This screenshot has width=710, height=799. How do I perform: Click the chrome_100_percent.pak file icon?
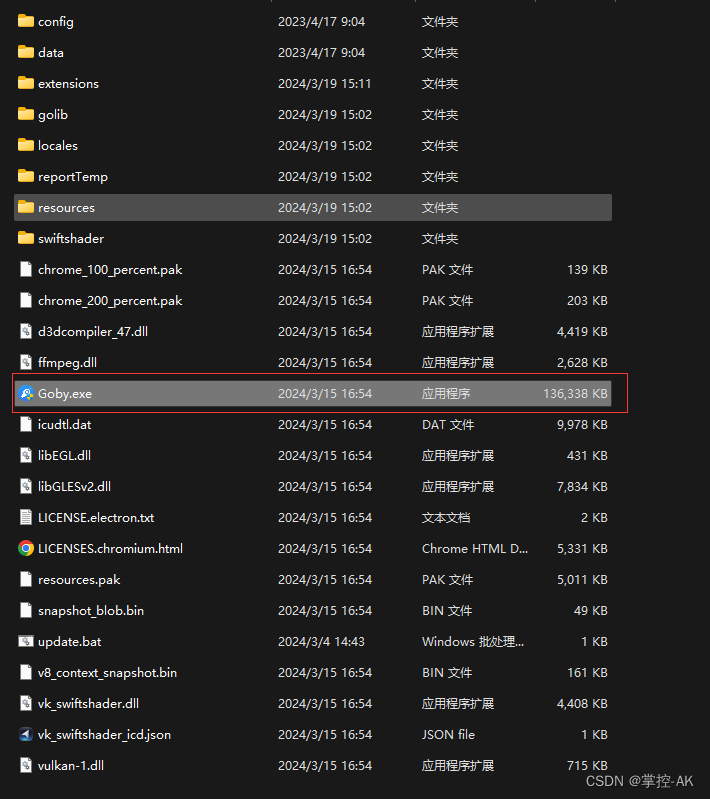26,269
